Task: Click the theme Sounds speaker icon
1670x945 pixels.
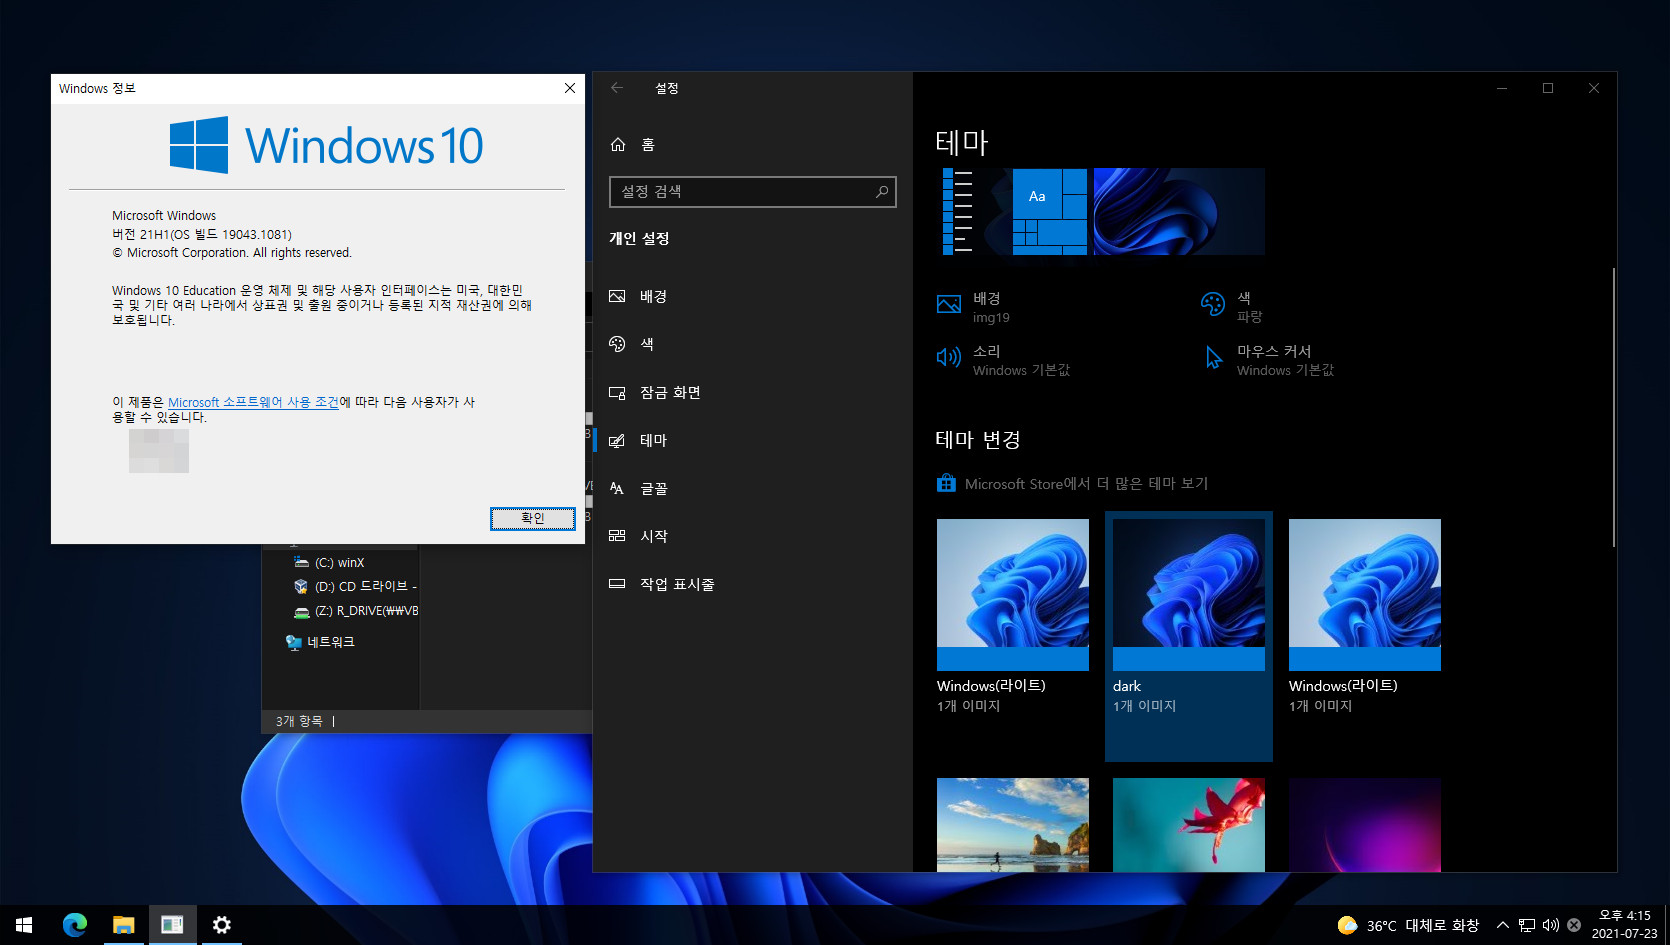Action: click(x=948, y=357)
